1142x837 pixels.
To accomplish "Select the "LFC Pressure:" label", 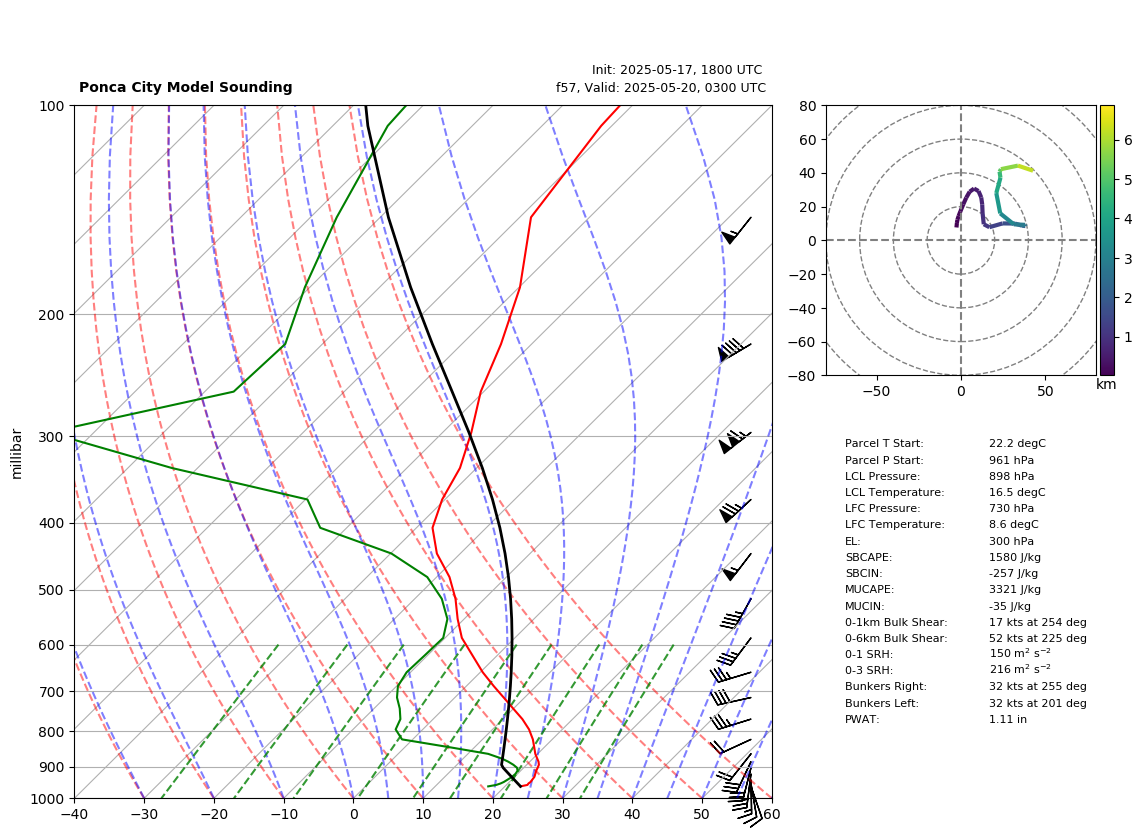I will [883, 508].
